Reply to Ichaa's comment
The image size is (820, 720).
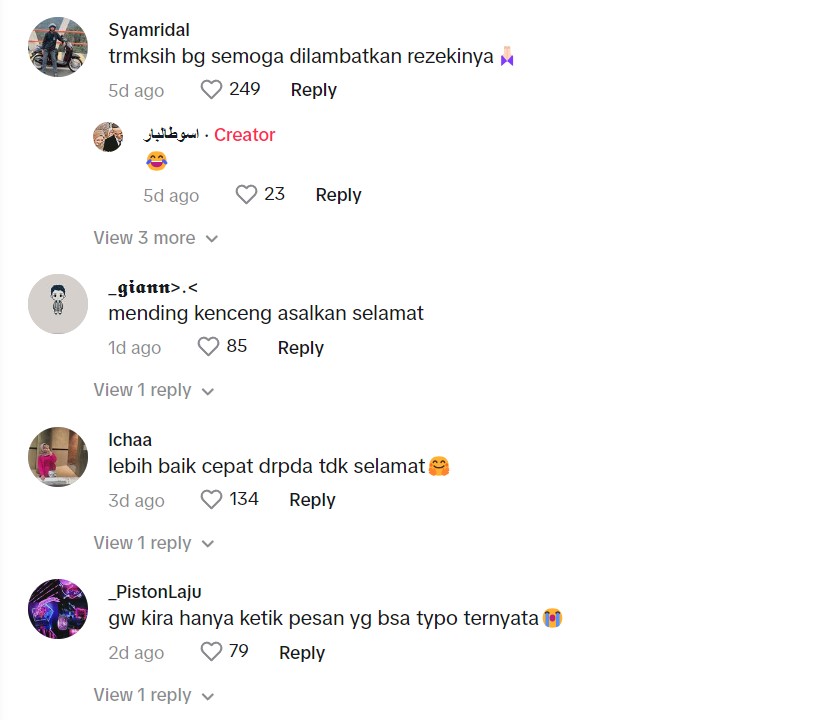click(x=312, y=500)
